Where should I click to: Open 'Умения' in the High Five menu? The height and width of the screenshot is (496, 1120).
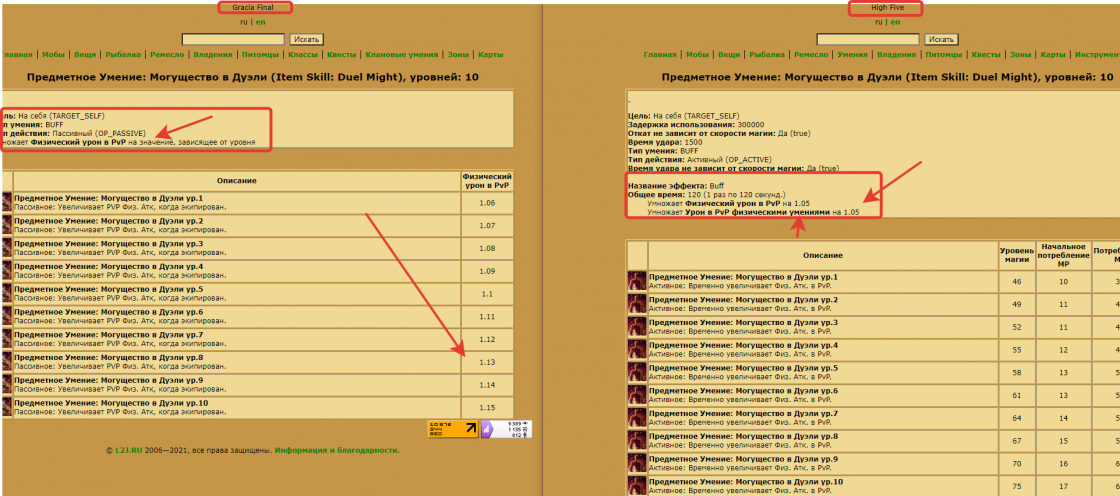852,55
